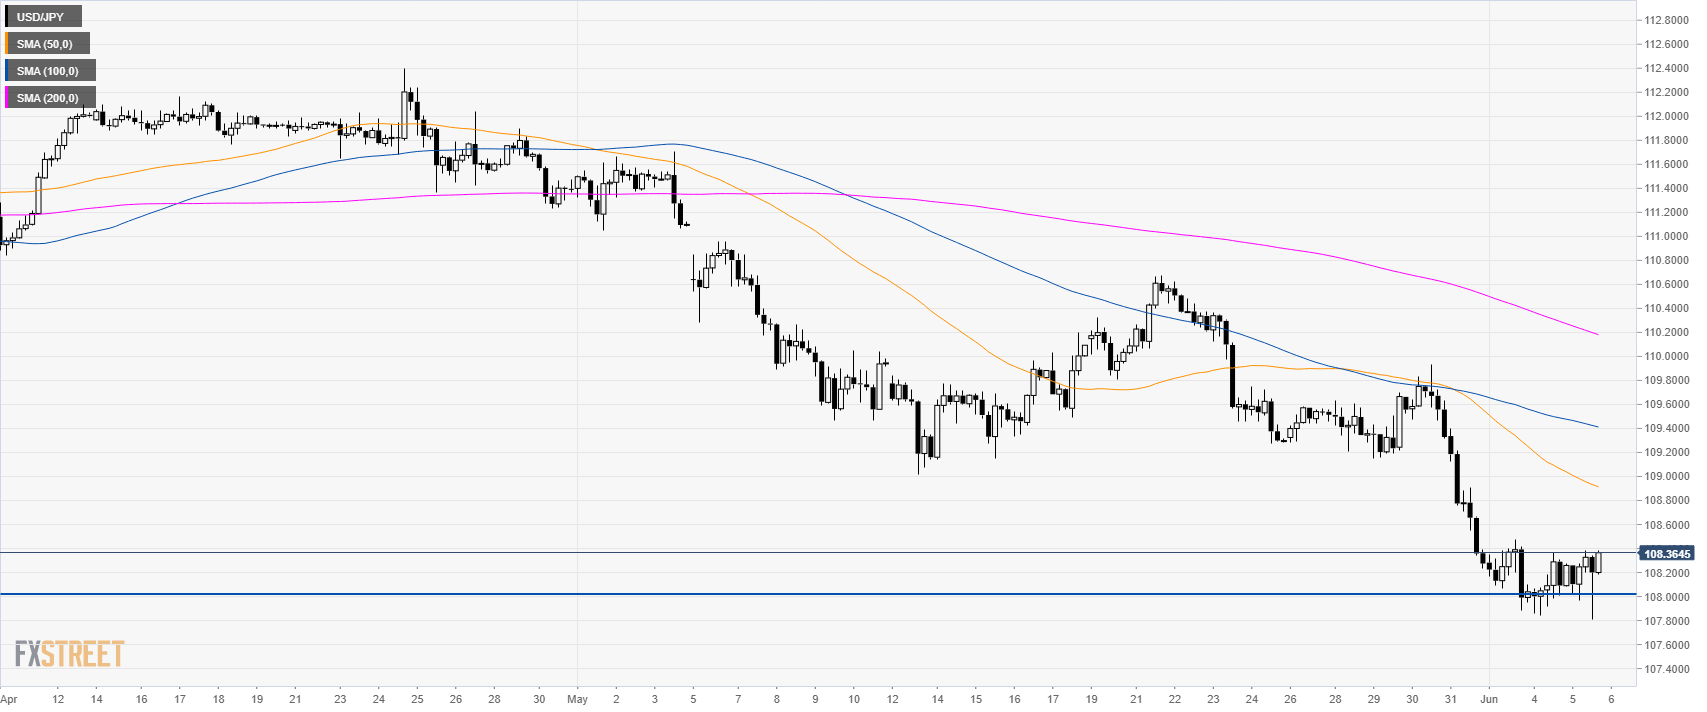Click the magenta SMA 200 color marker

7,98
